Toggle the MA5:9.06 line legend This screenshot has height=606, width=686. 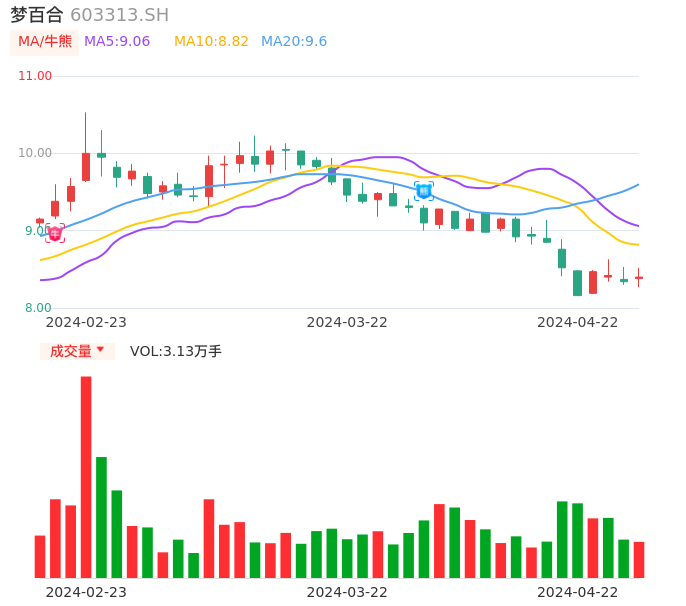point(117,42)
